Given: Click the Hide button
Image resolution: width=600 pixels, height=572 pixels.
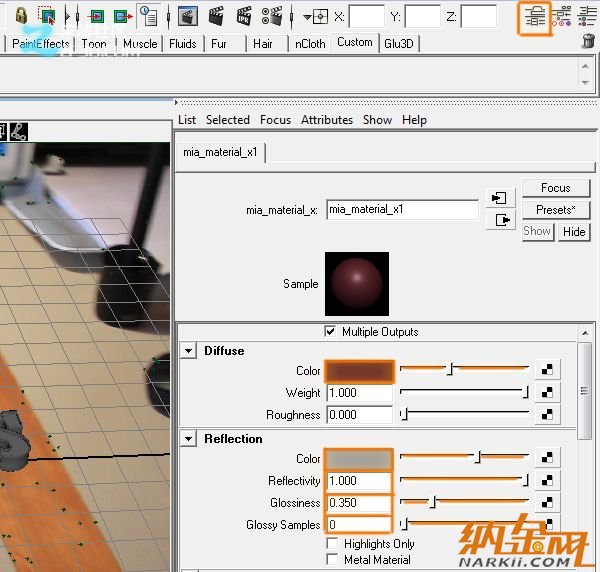Looking at the screenshot, I should point(574,231).
